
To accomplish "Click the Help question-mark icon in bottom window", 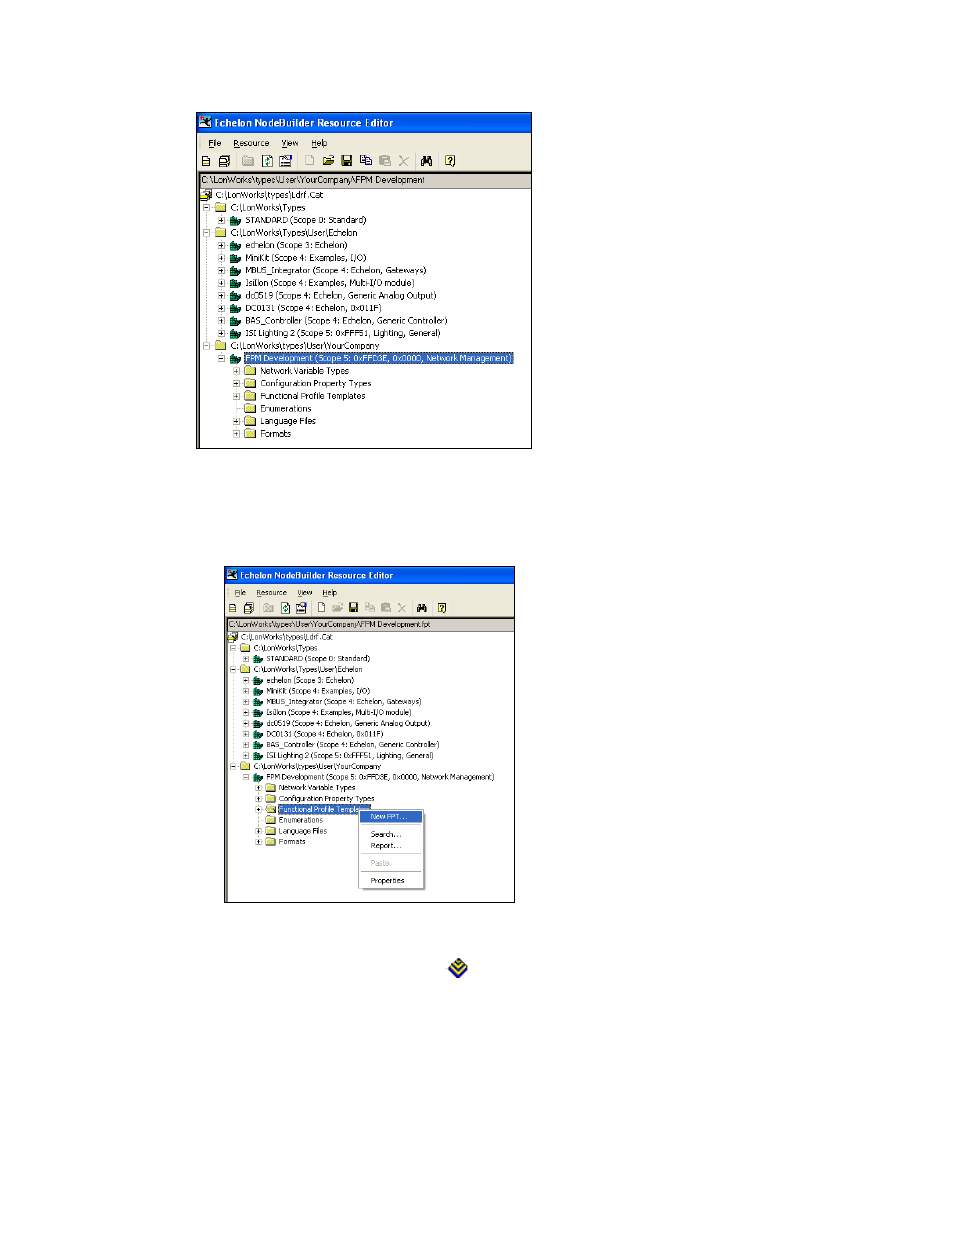I will (442, 607).
